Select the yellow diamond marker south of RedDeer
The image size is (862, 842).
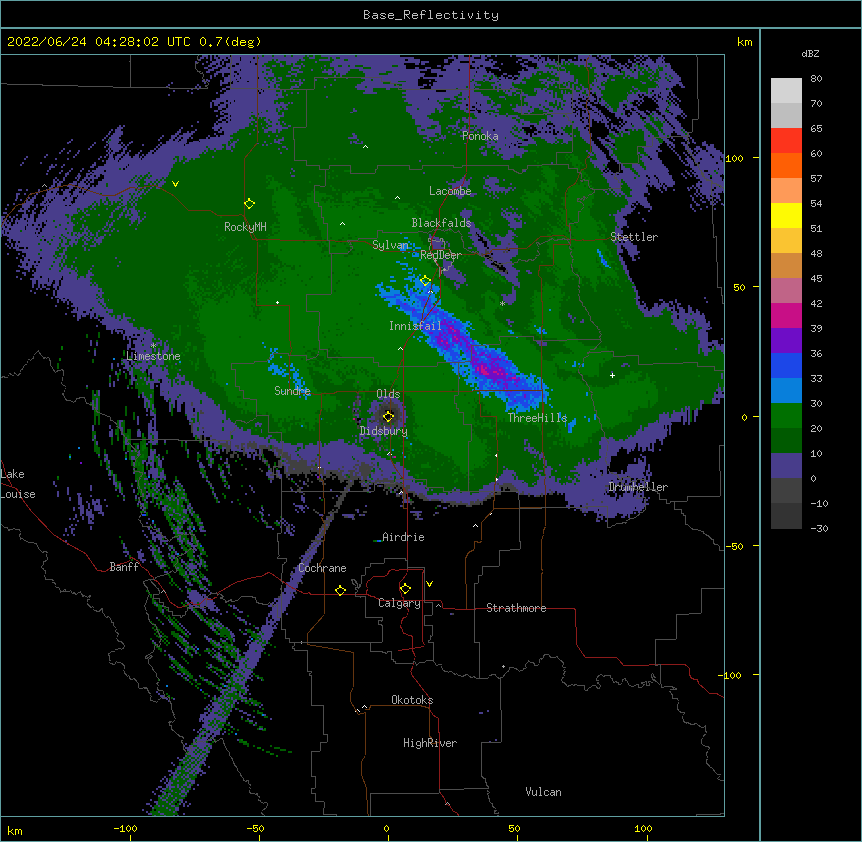click(426, 281)
